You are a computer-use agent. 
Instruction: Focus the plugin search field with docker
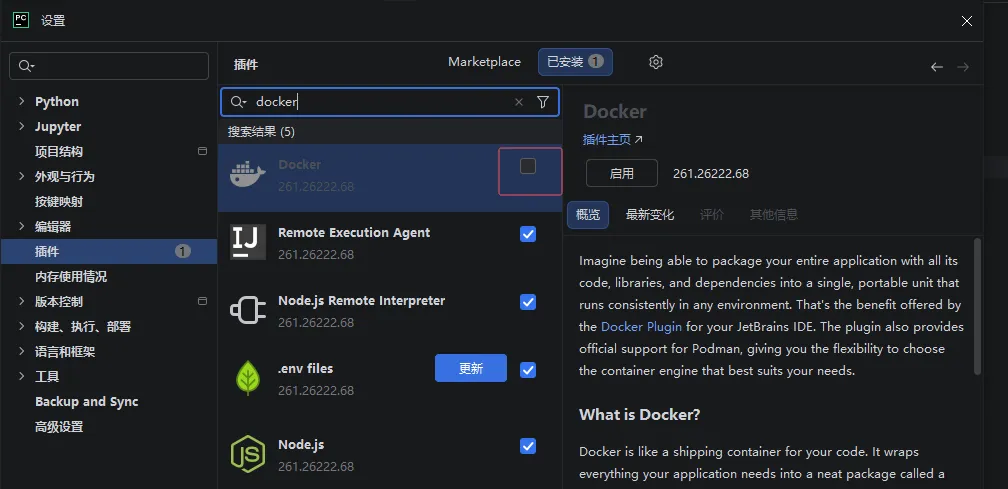(390, 102)
